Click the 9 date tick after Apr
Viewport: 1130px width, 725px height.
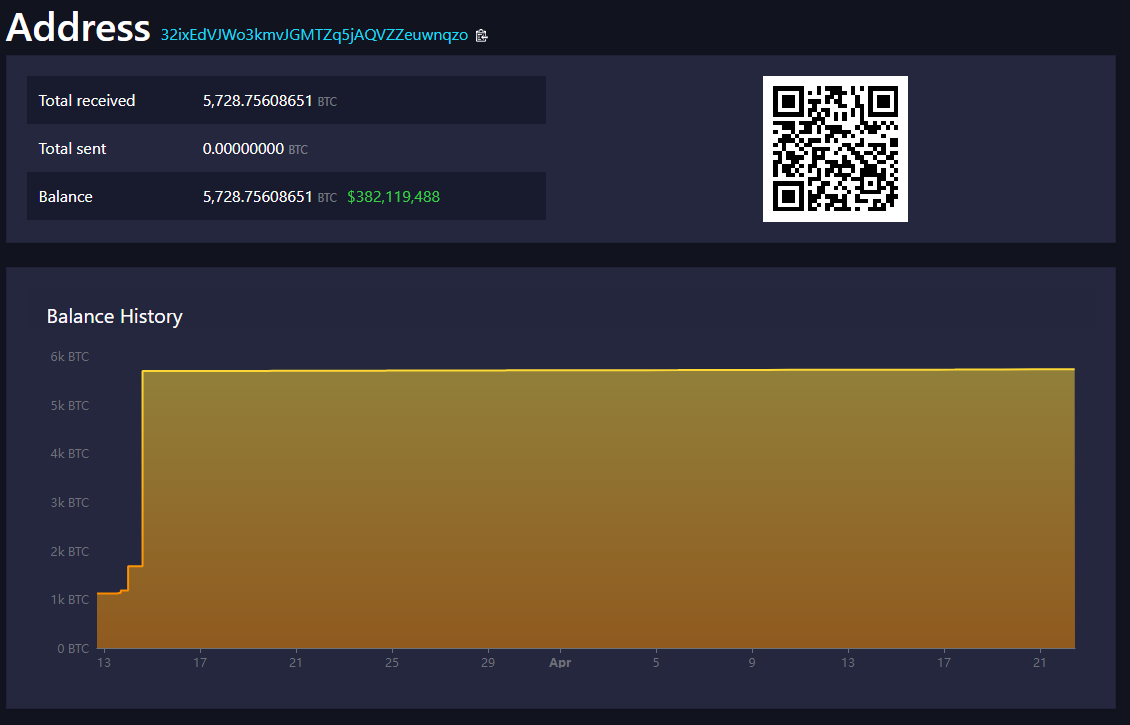[x=752, y=662]
